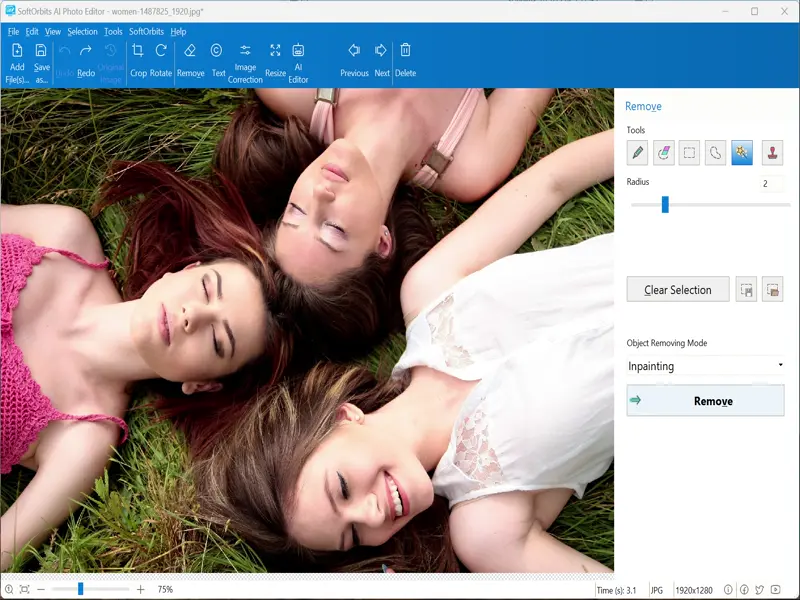The image size is (800, 600).
Task: Click the Time (s): 3.1 status text
Action: (616, 590)
